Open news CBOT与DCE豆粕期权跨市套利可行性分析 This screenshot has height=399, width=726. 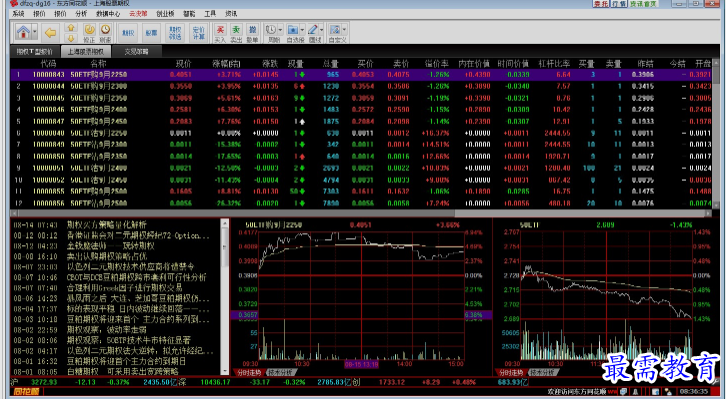[137, 277]
